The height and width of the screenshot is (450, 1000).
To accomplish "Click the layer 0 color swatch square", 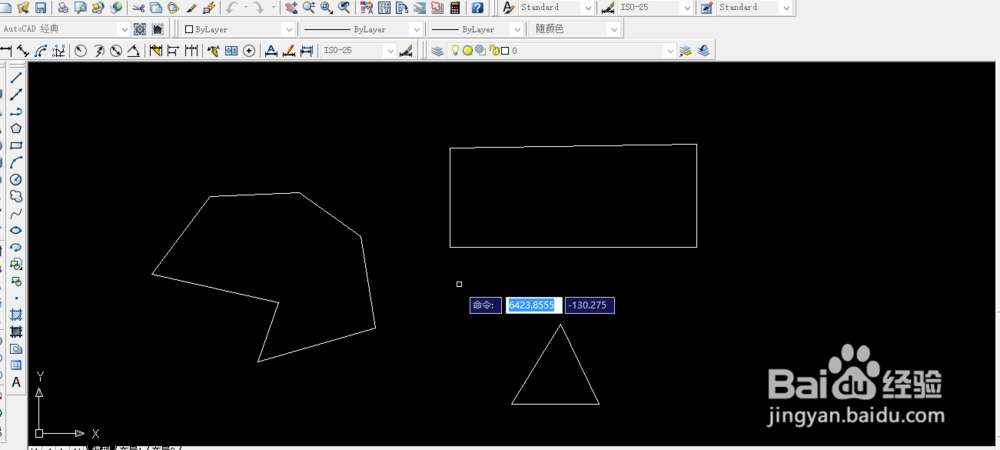I will coord(504,50).
